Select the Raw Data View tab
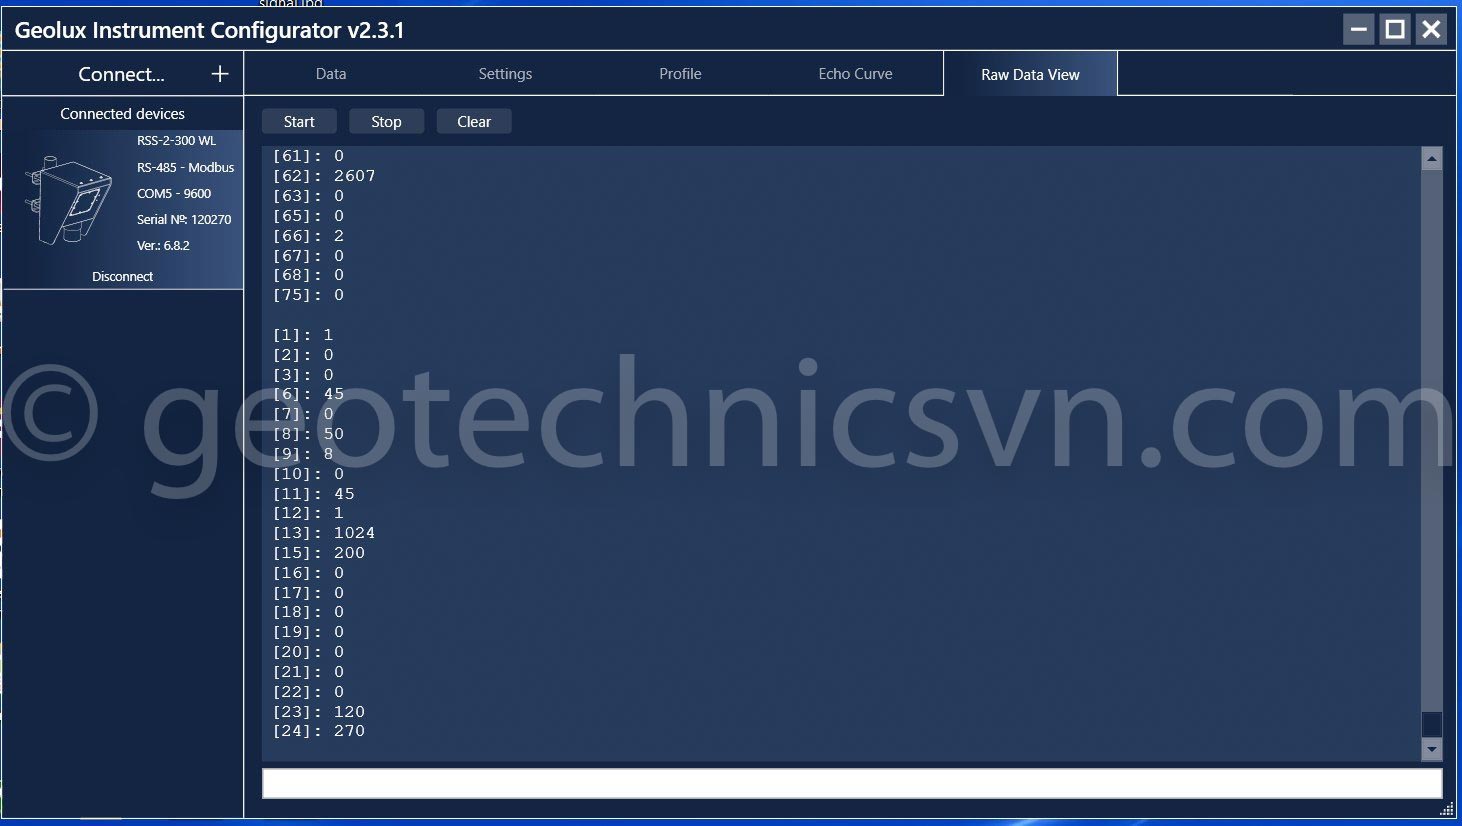 pos(1030,75)
